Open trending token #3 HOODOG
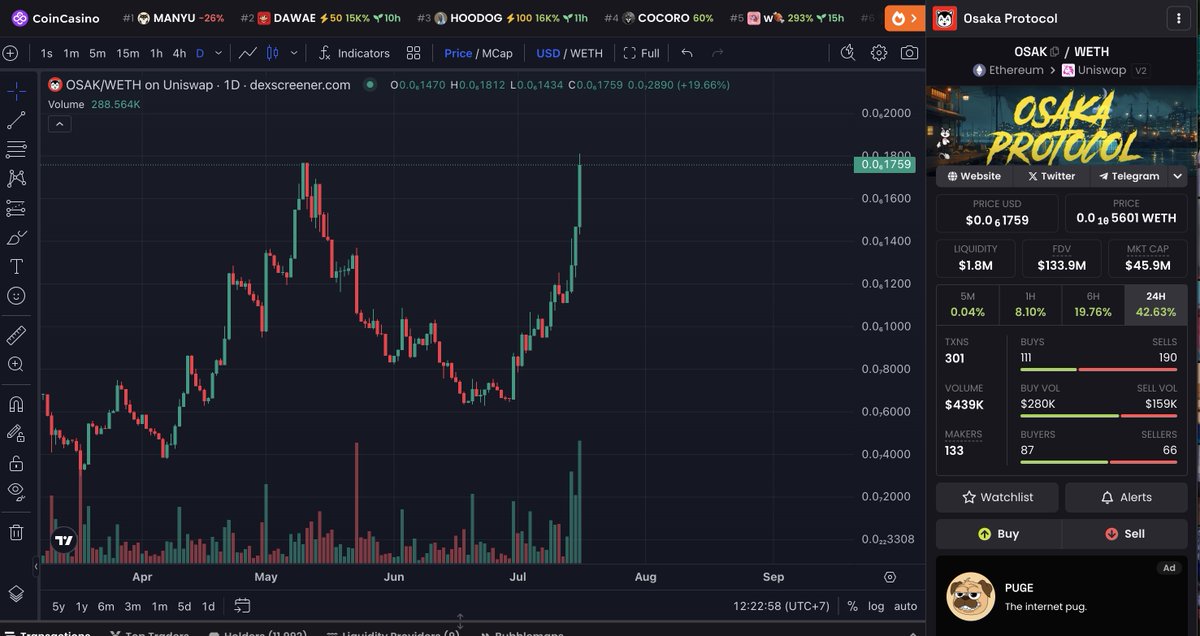 (502, 18)
